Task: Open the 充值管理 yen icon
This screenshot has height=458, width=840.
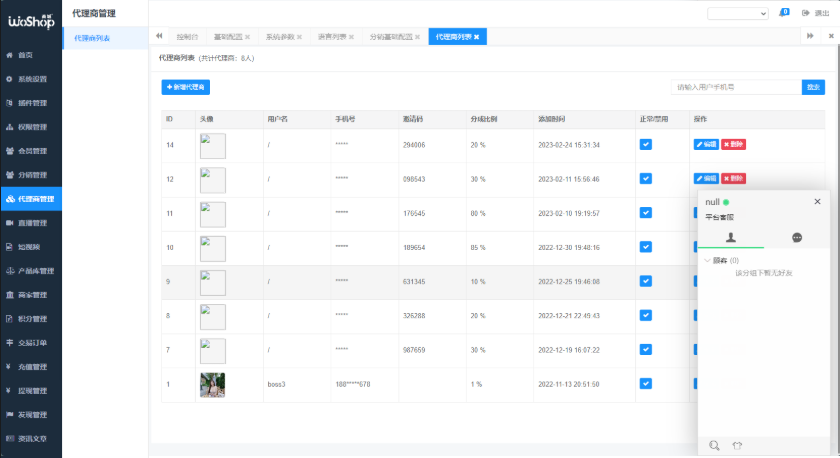Action: click(9, 367)
